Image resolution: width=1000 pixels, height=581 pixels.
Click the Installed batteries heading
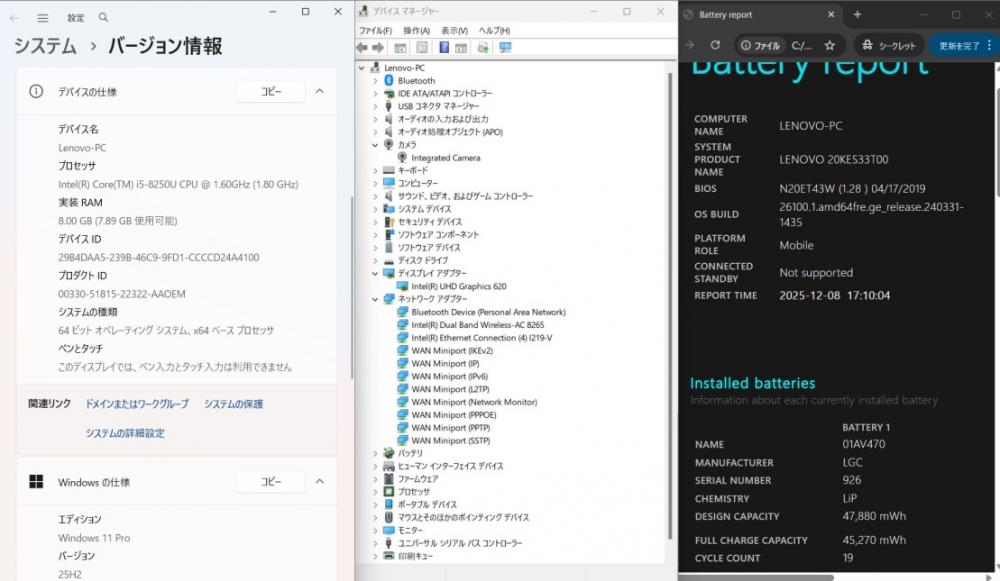(x=753, y=383)
